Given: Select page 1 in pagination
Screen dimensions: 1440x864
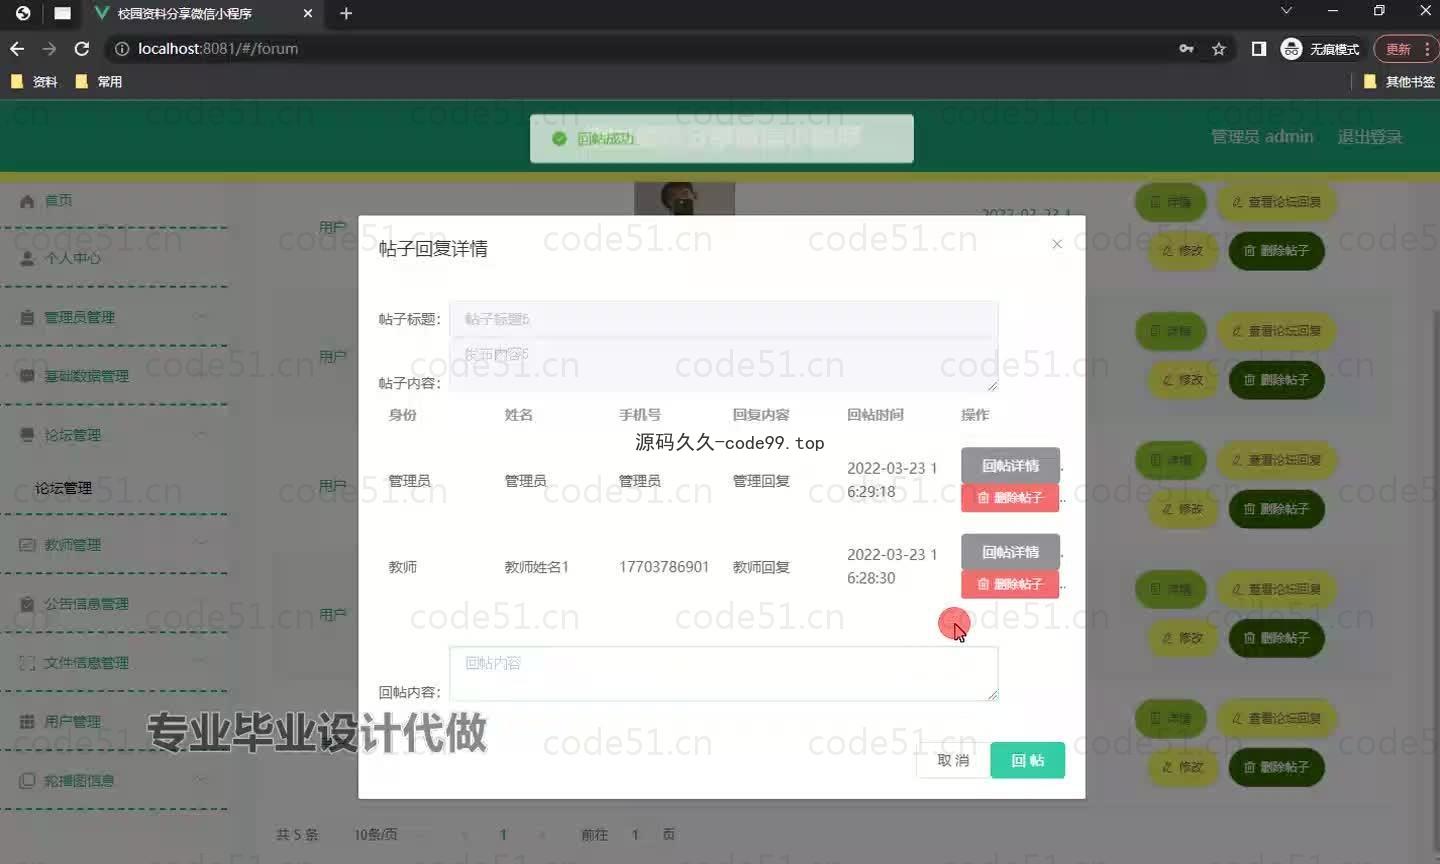Looking at the screenshot, I should 503,834.
